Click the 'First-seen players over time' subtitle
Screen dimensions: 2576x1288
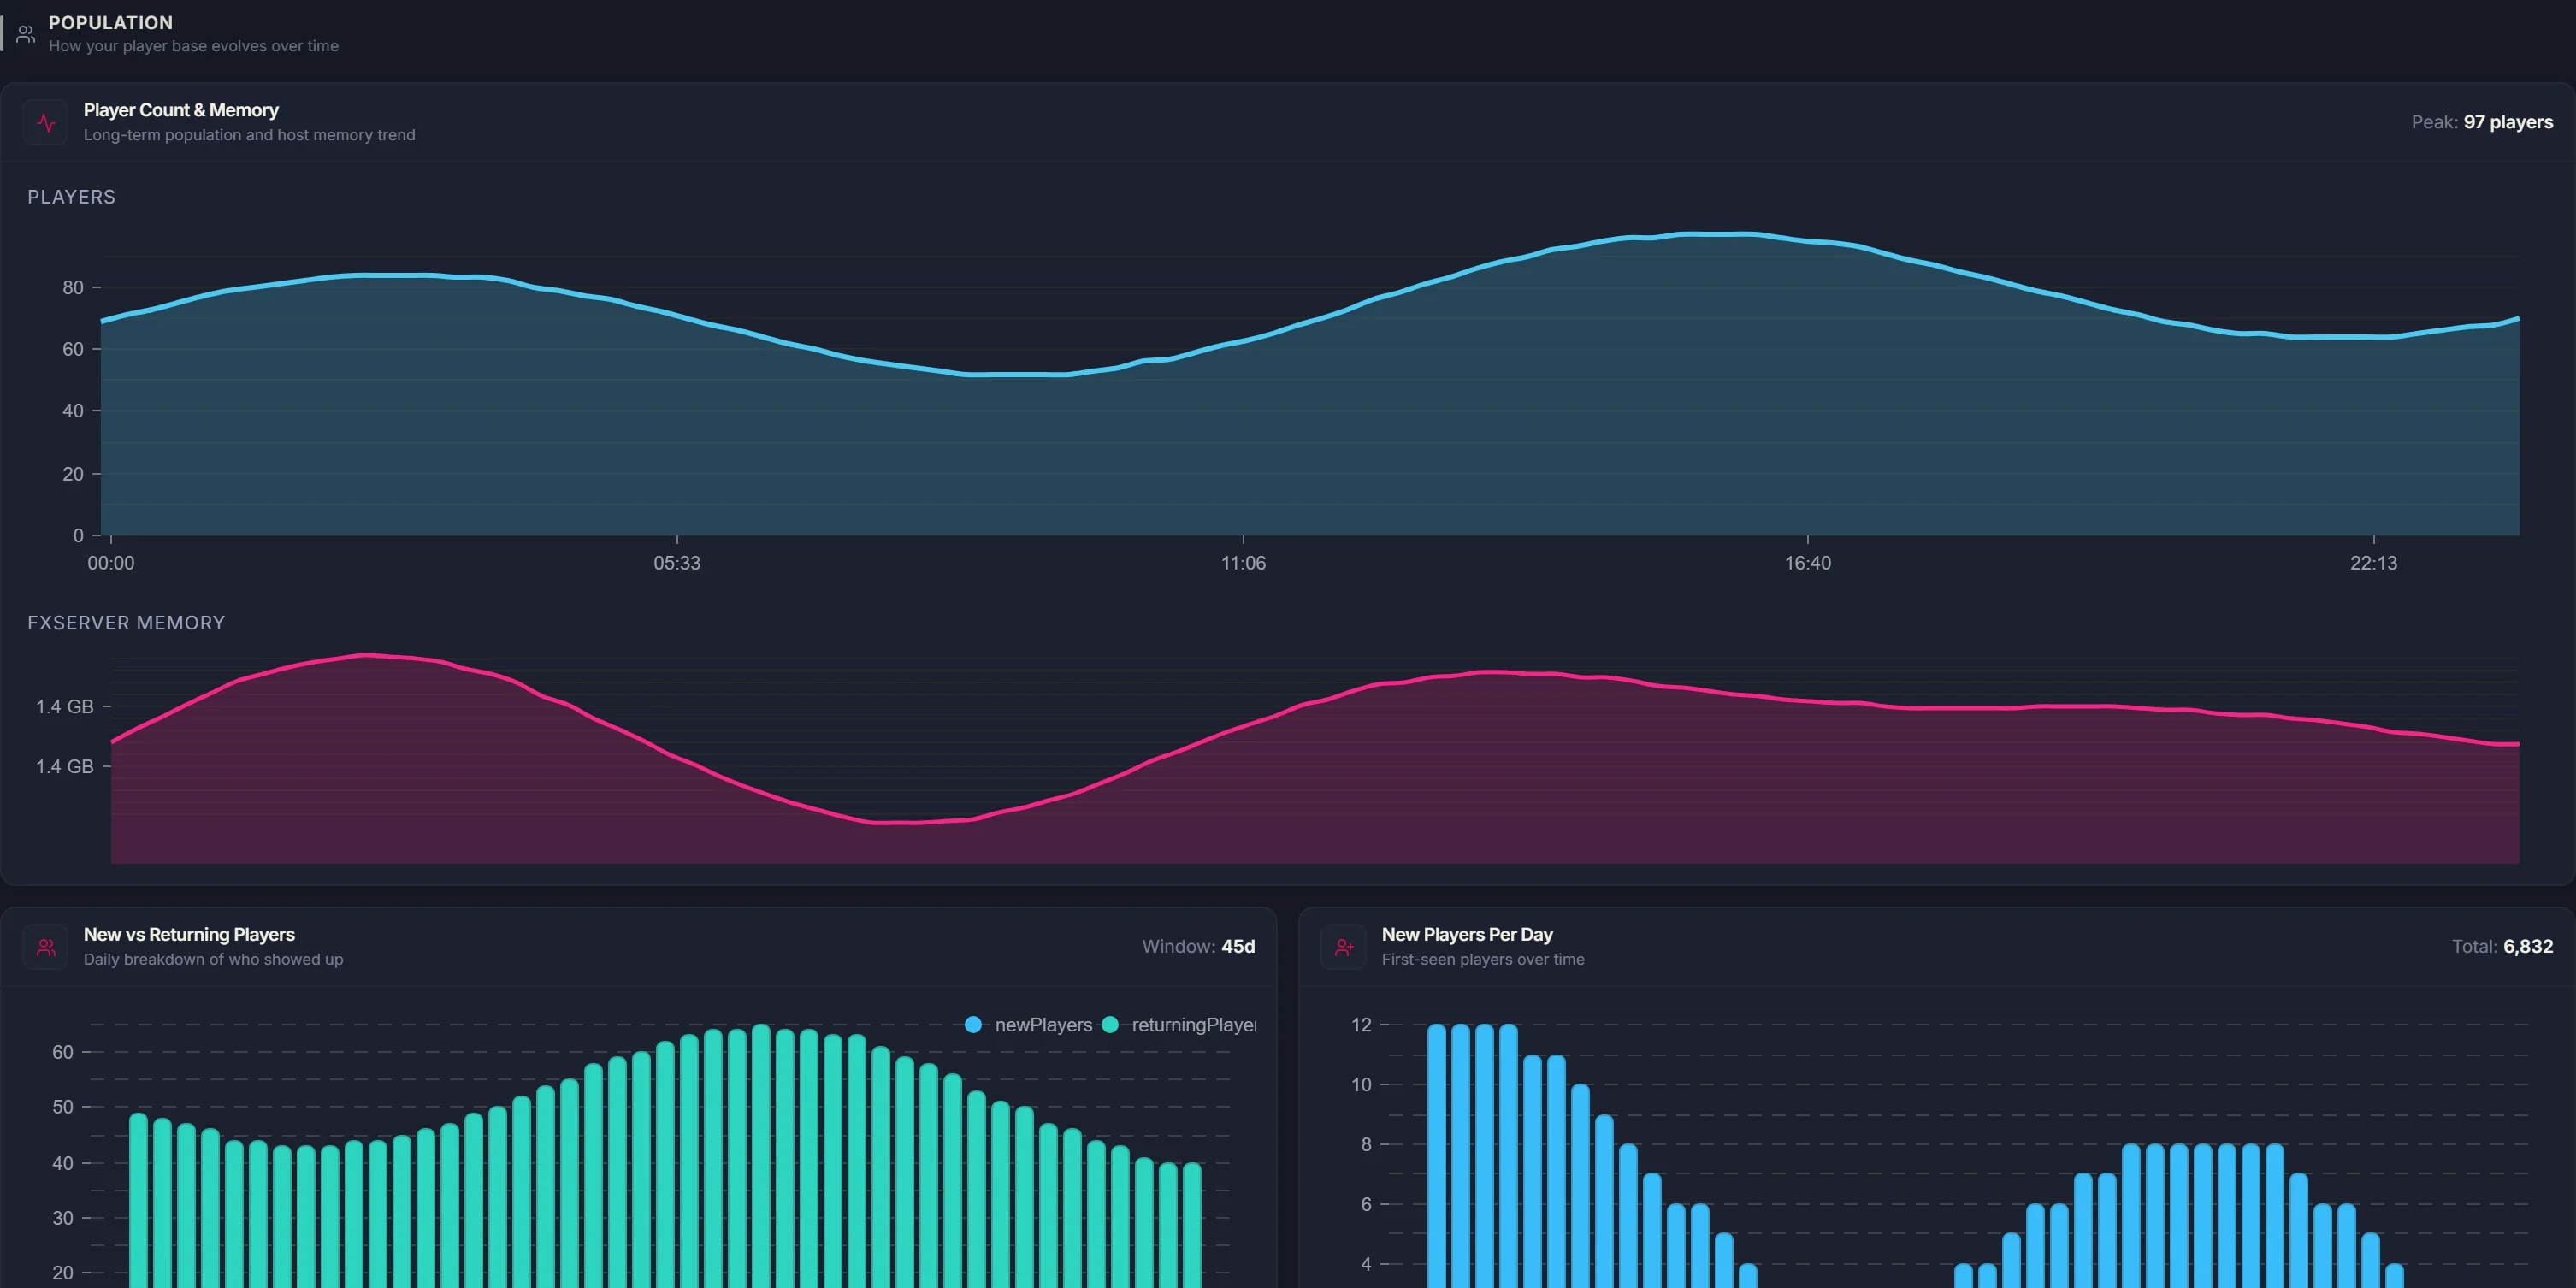point(1483,959)
